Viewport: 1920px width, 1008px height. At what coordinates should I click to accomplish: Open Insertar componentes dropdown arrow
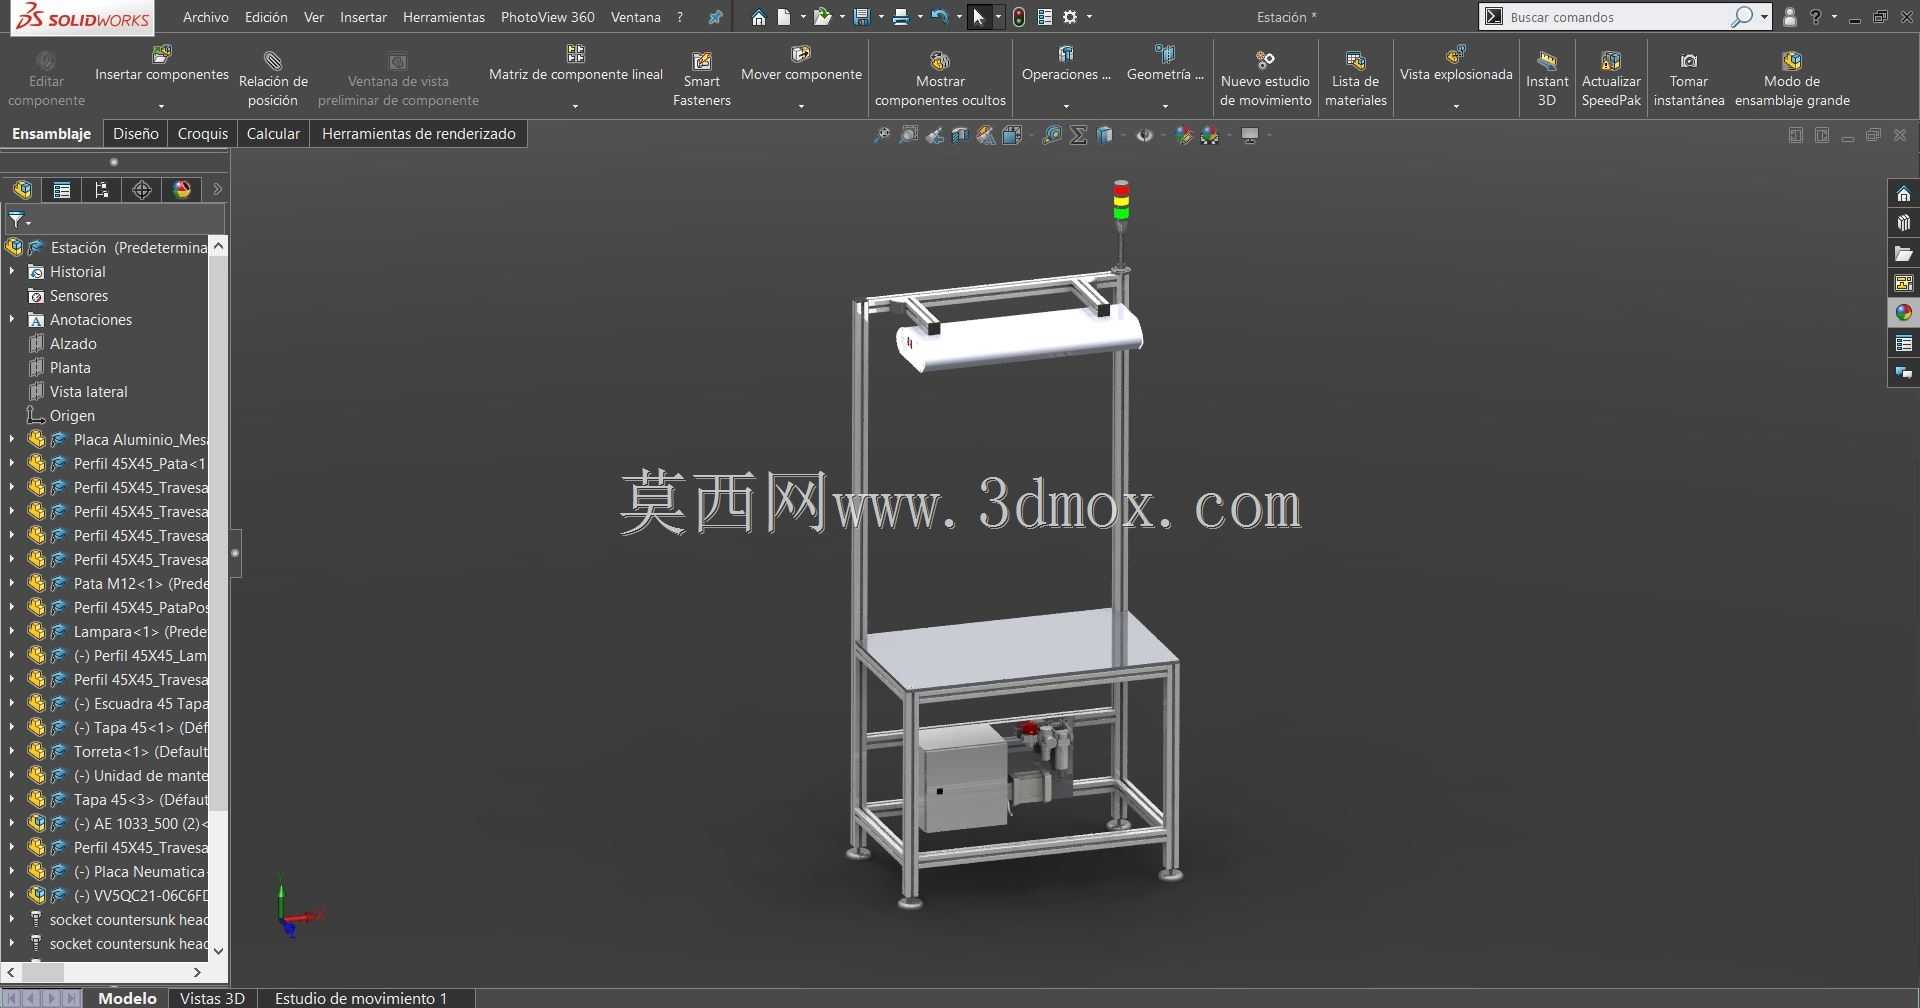[161, 106]
